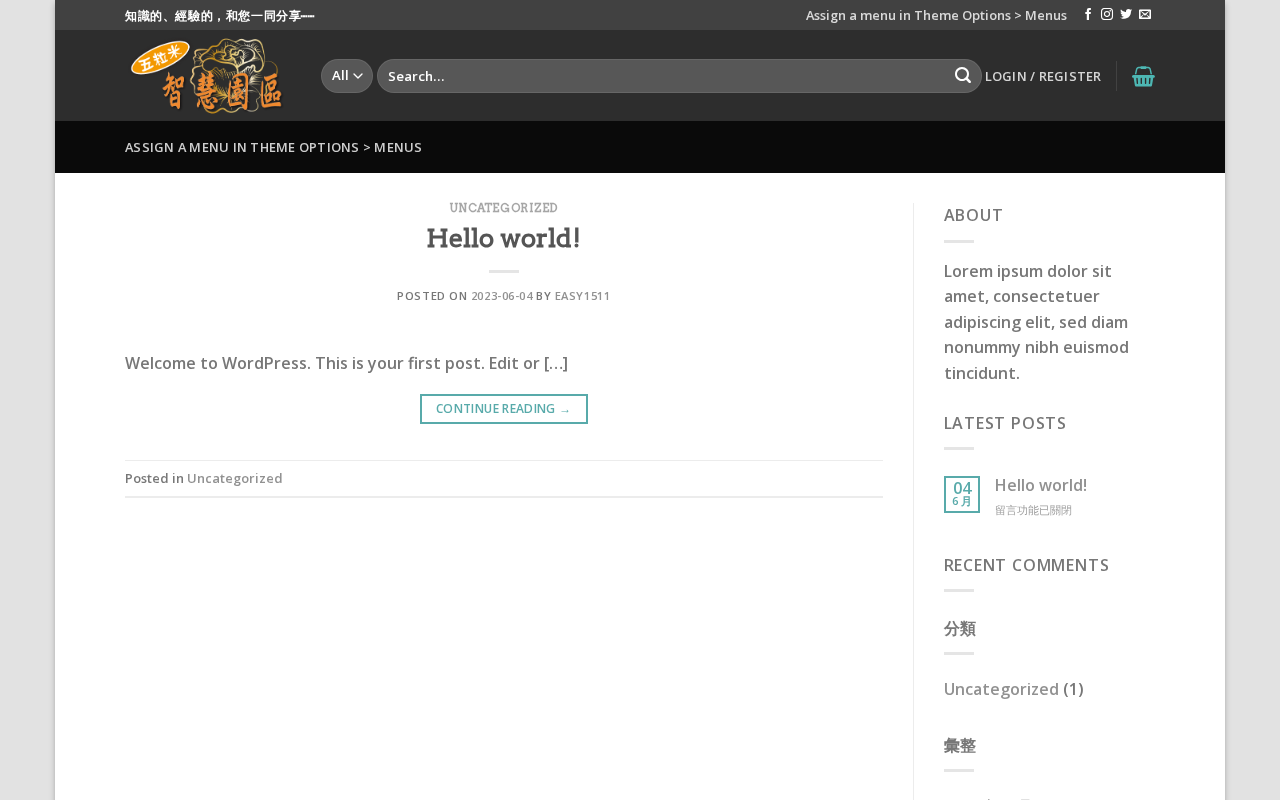The height and width of the screenshot is (800, 1280).
Task: Open the Instagram social icon
Action: coord(1107,15)
